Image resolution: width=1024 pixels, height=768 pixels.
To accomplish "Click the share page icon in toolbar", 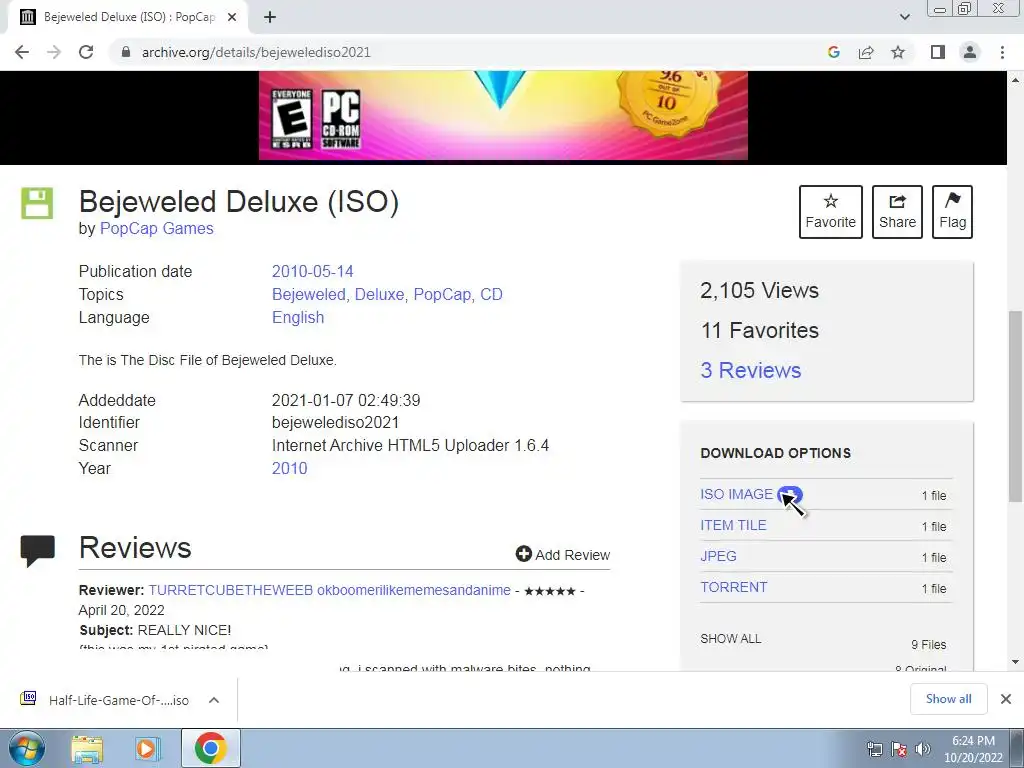I will point(866,52).
